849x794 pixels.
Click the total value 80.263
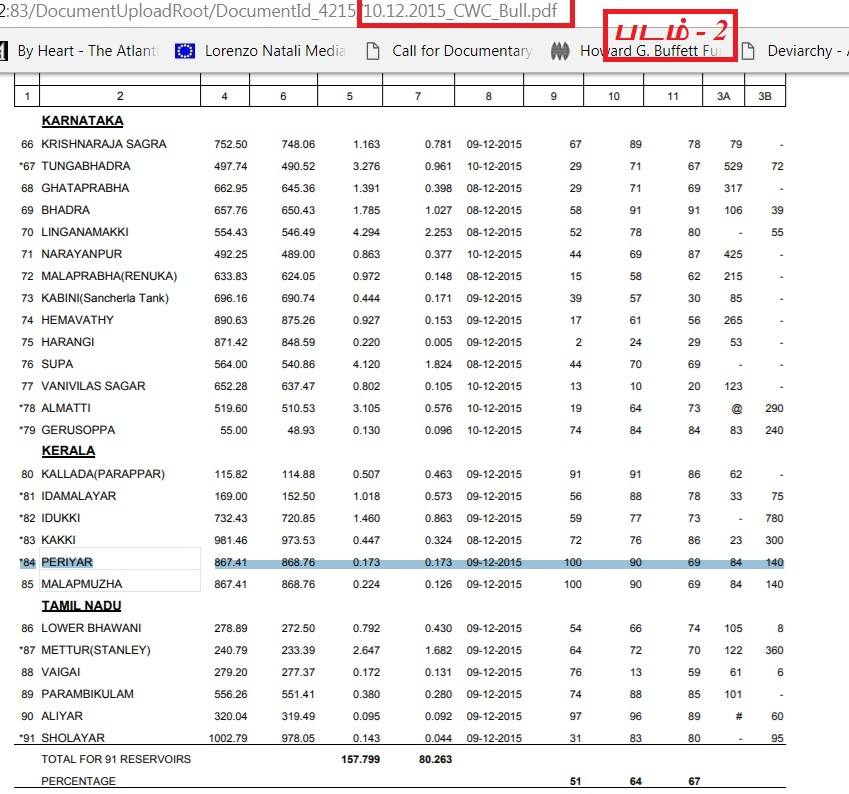pos(435,759)
